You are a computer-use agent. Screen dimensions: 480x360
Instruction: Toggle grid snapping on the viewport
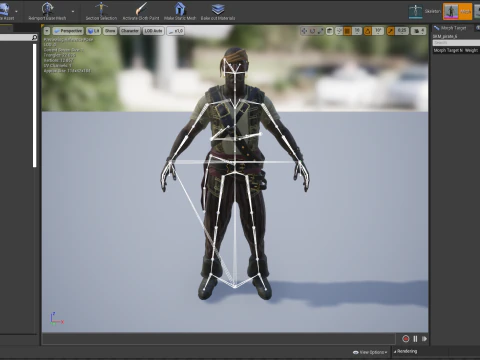tap(347, 31)
